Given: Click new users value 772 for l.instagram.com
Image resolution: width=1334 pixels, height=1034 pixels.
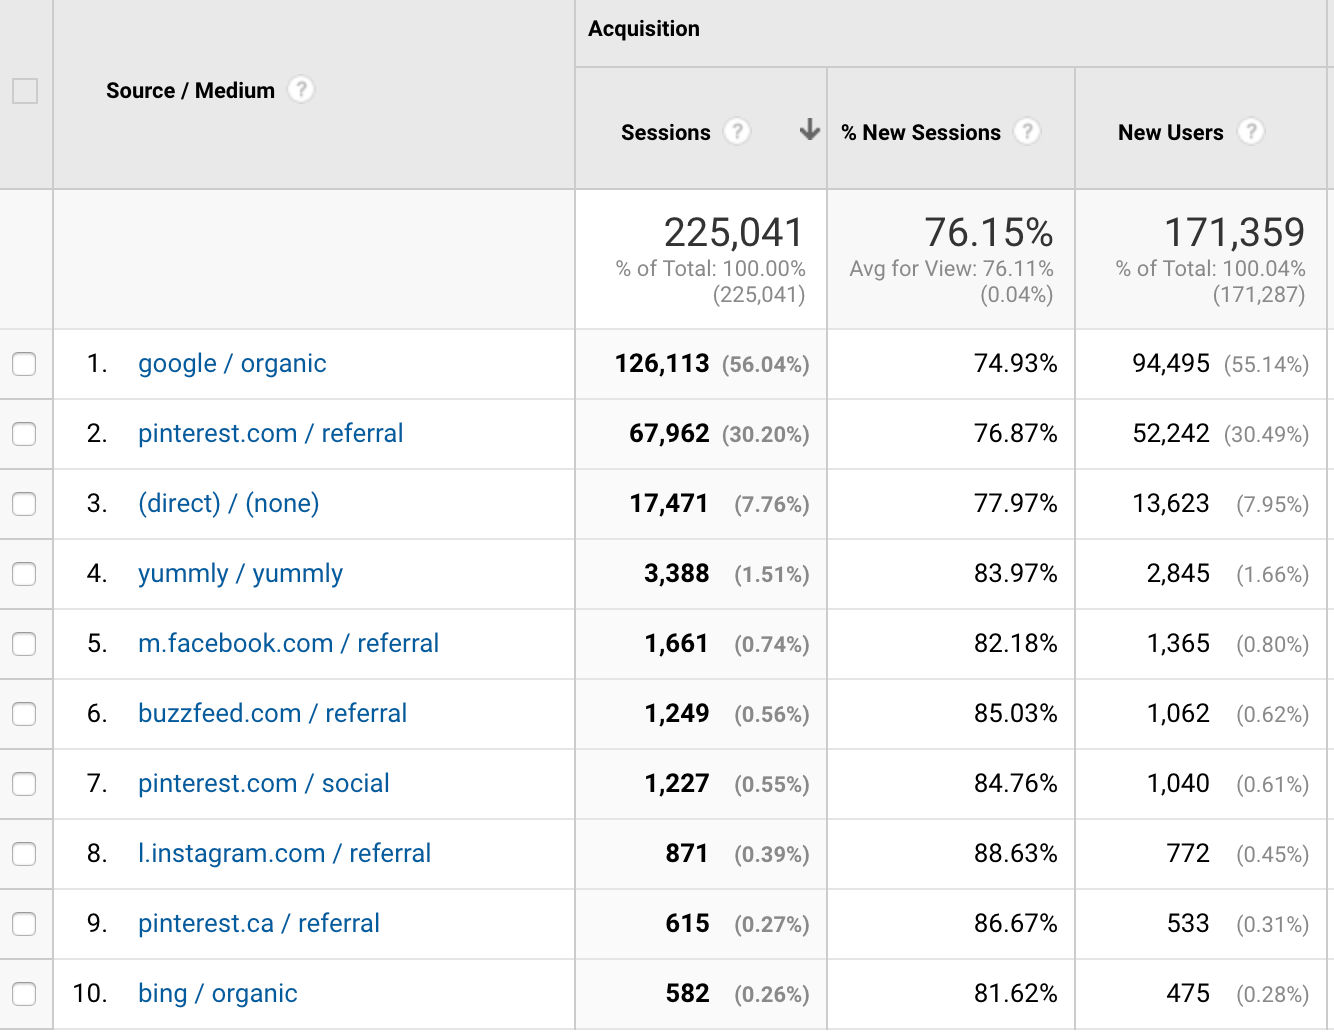Looking at the screenshot, I should 1188,854.
